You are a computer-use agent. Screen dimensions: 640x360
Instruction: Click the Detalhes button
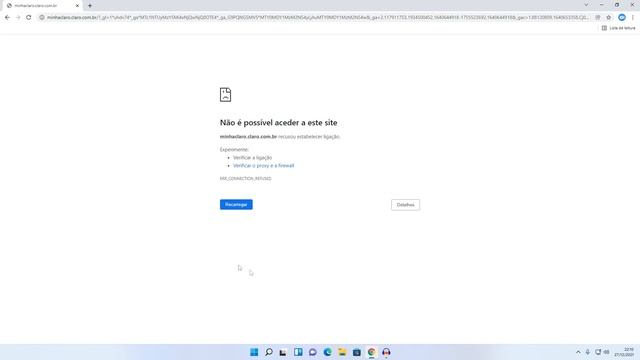[x=405, y=205]
